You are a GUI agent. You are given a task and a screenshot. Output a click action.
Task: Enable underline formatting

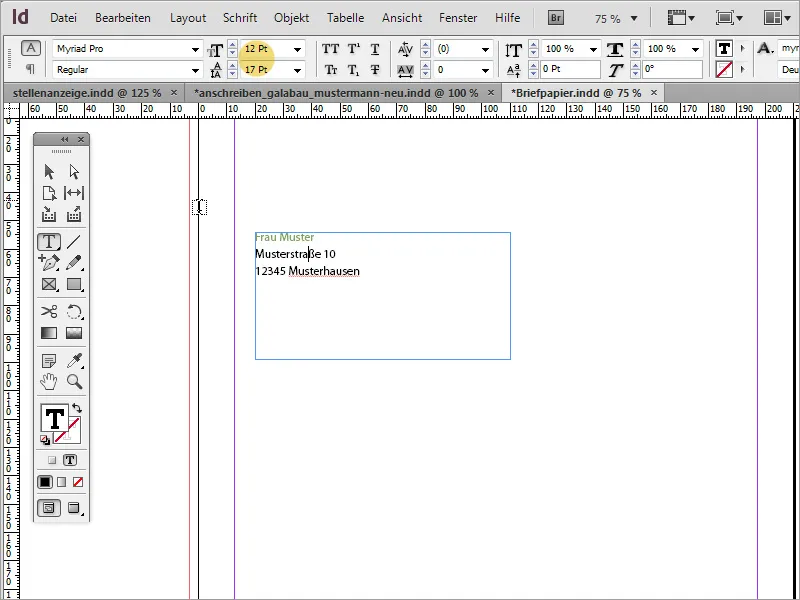[x=374, y=48]
